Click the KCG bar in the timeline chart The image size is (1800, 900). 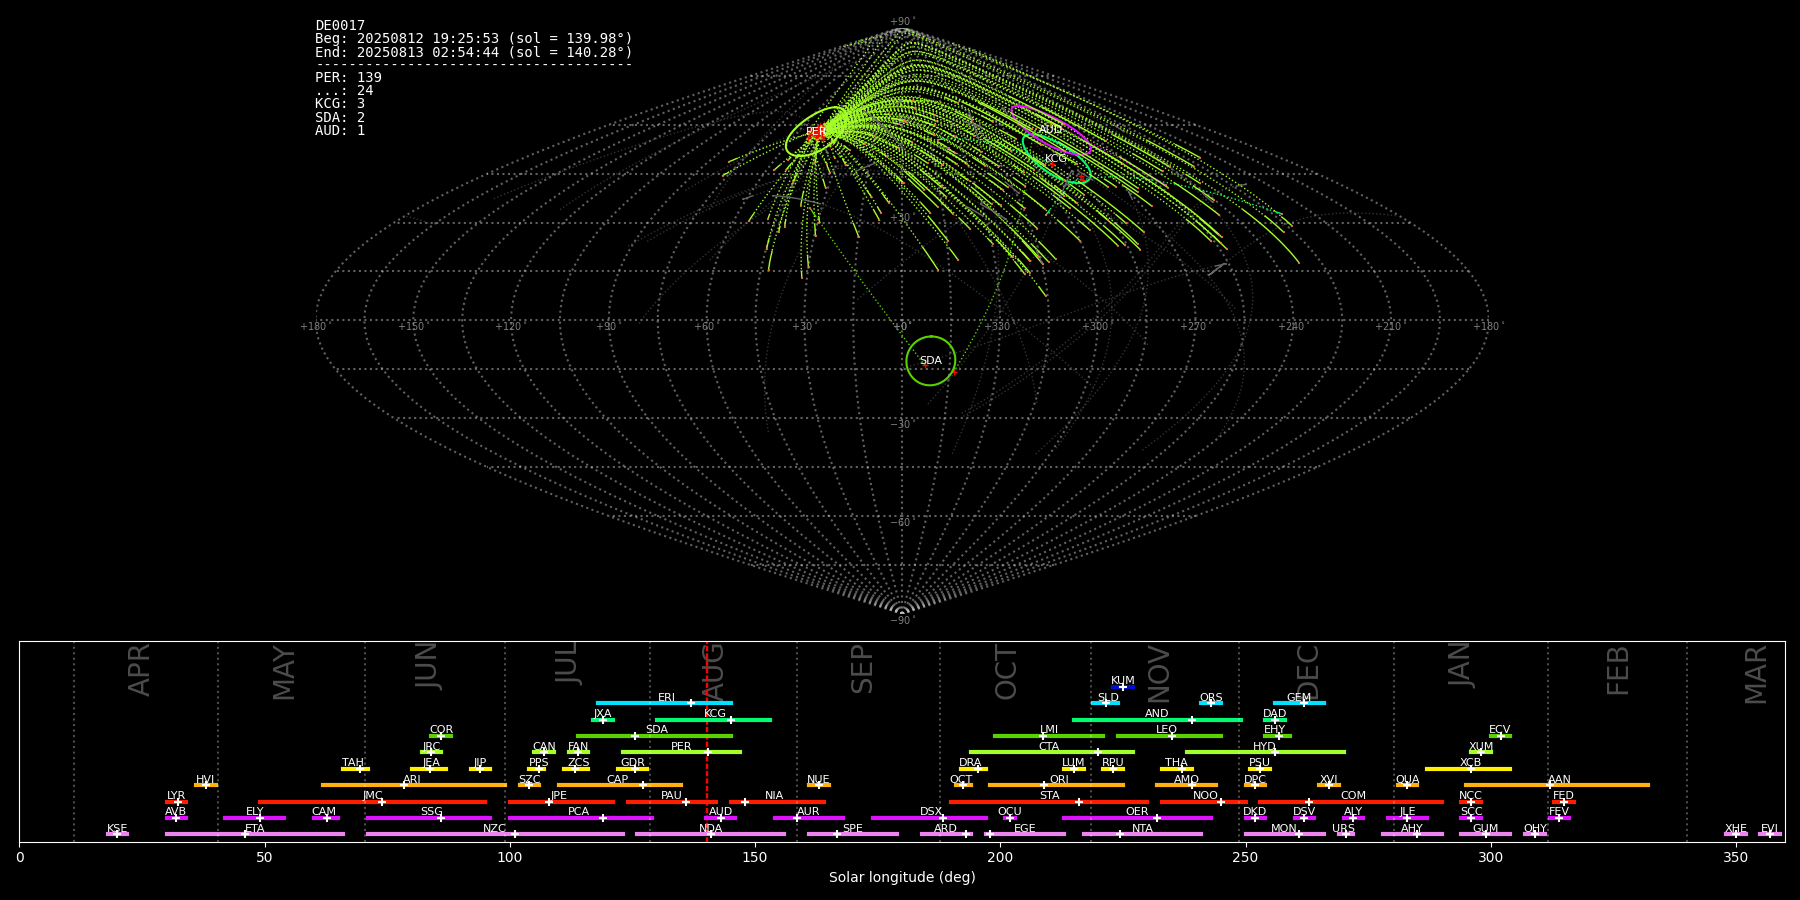(713, 720)
